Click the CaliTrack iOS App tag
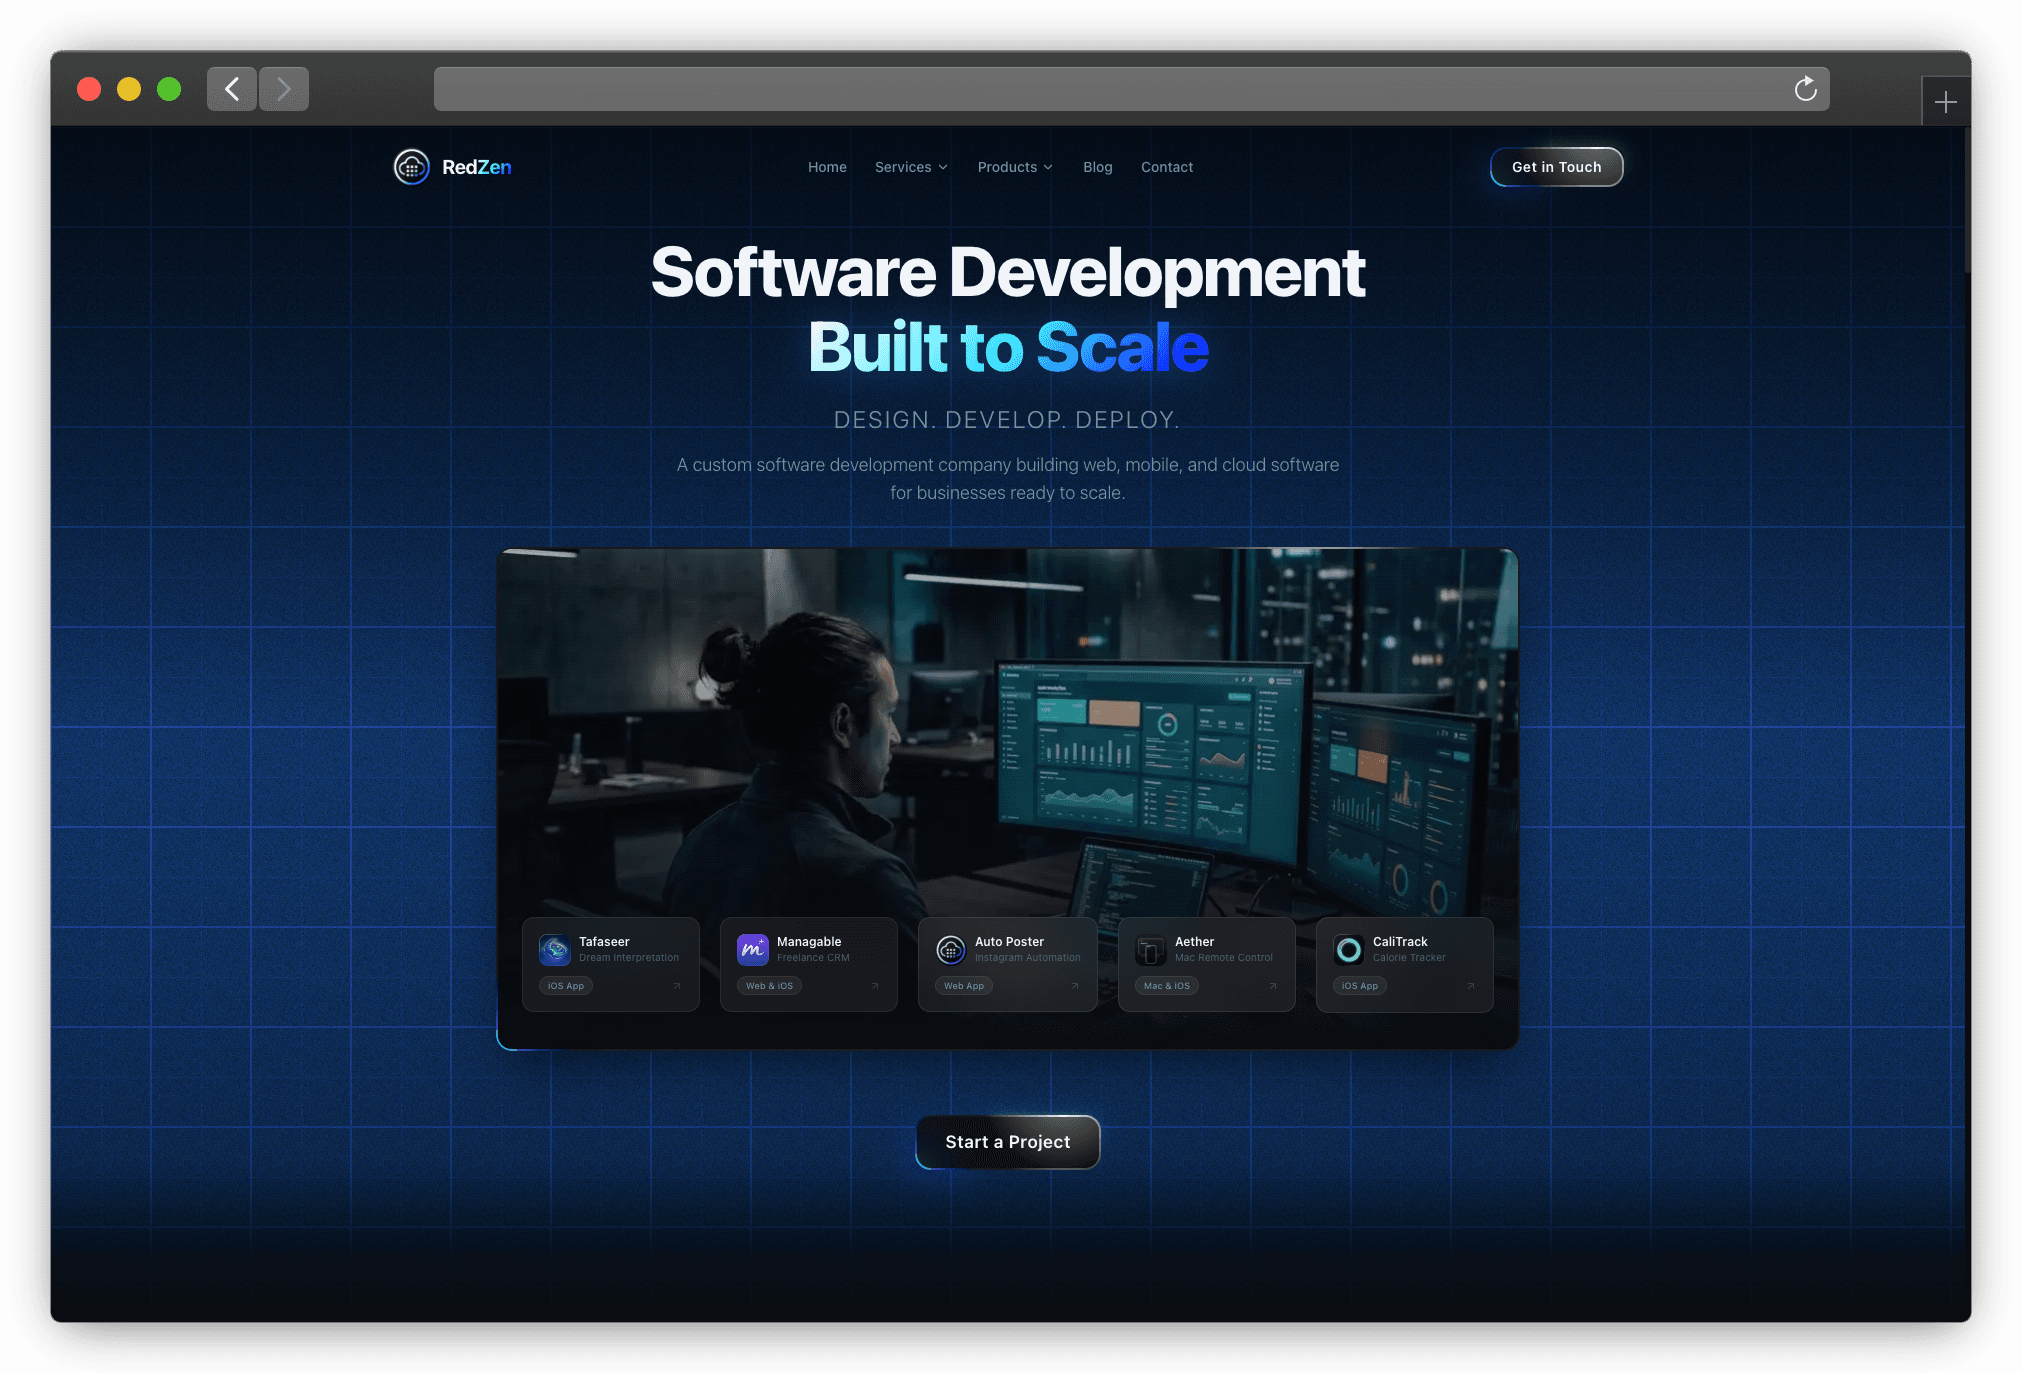This screenshot has height=1373, width=2022. click(x=1360, y=986)
